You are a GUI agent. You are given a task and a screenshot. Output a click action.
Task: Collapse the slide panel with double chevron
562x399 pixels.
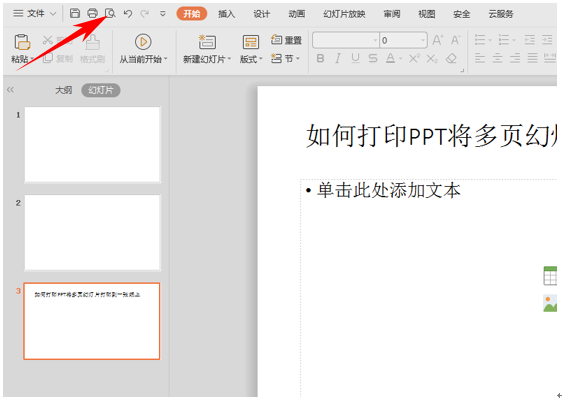[10, 90]
